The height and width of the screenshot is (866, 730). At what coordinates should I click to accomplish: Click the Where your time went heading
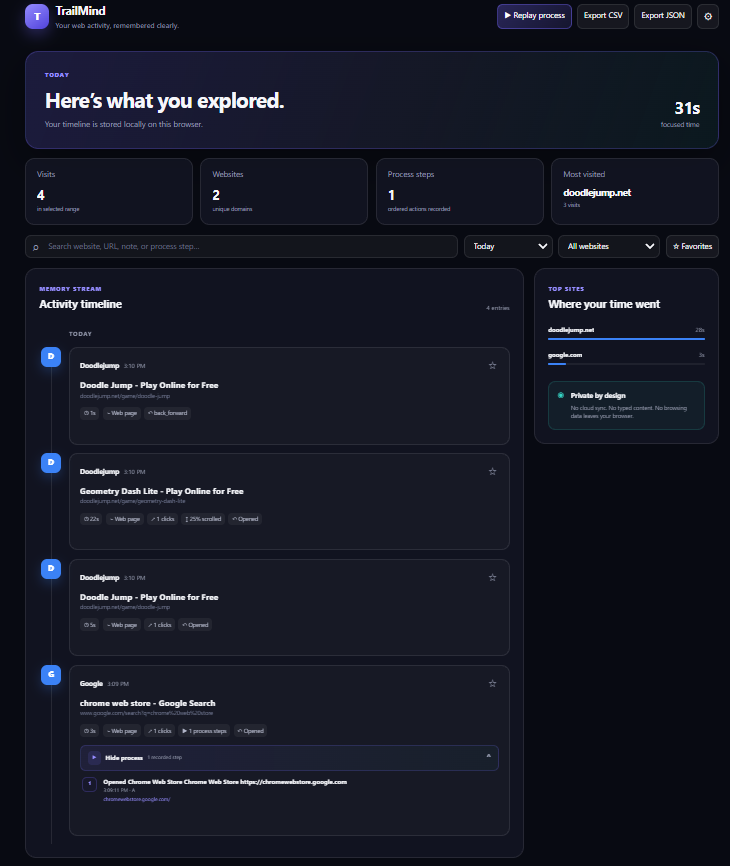[604, 304]
